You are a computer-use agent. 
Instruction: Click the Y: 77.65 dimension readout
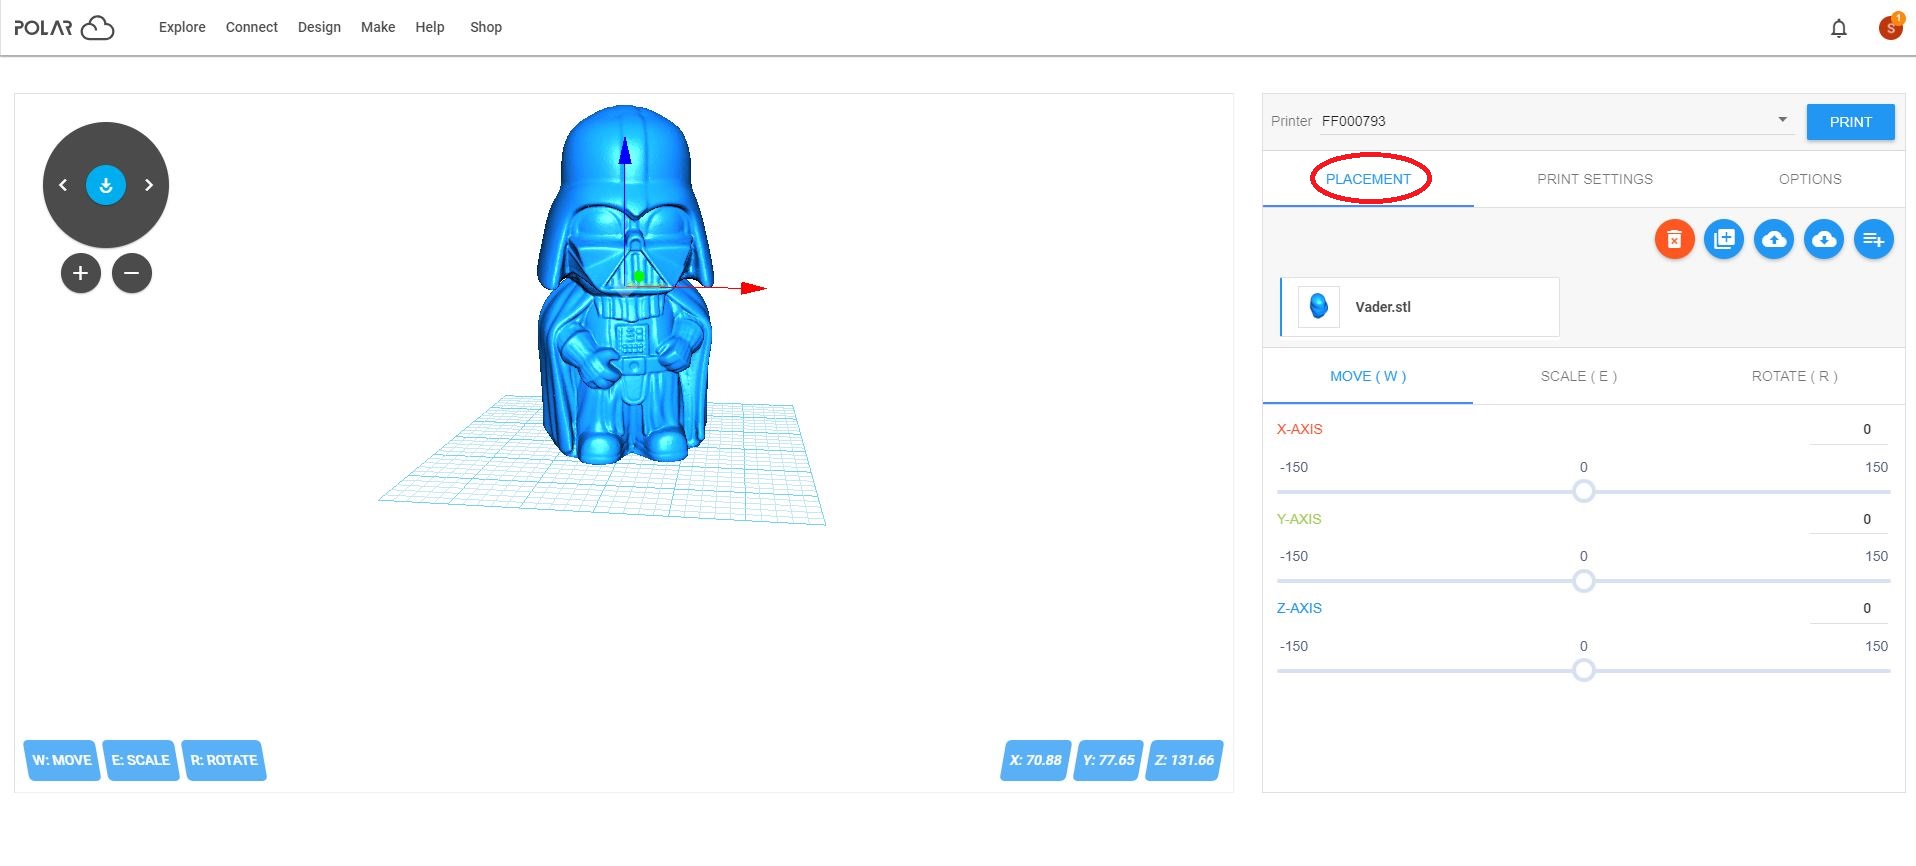tap(1109, 760)
